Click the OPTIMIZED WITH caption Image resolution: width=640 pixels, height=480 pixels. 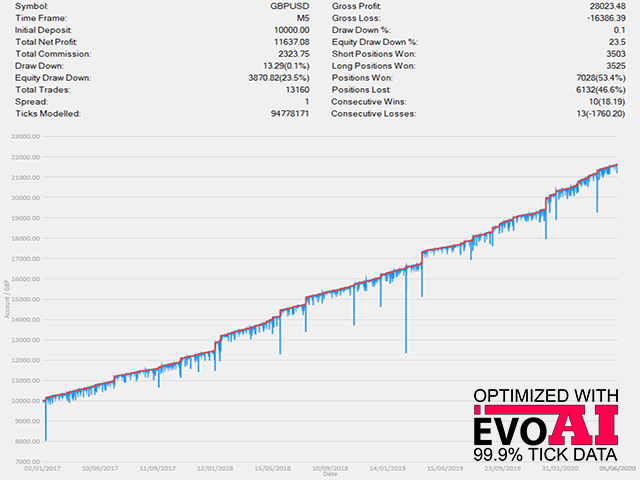(546, 396)
